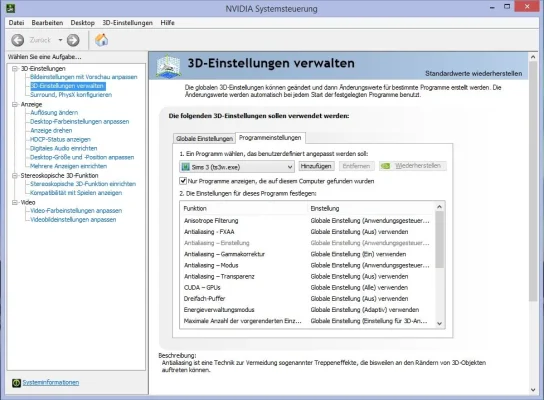Click settings list scroll-up arrow
The image size is (544, 400).
(x=439, y=207)
